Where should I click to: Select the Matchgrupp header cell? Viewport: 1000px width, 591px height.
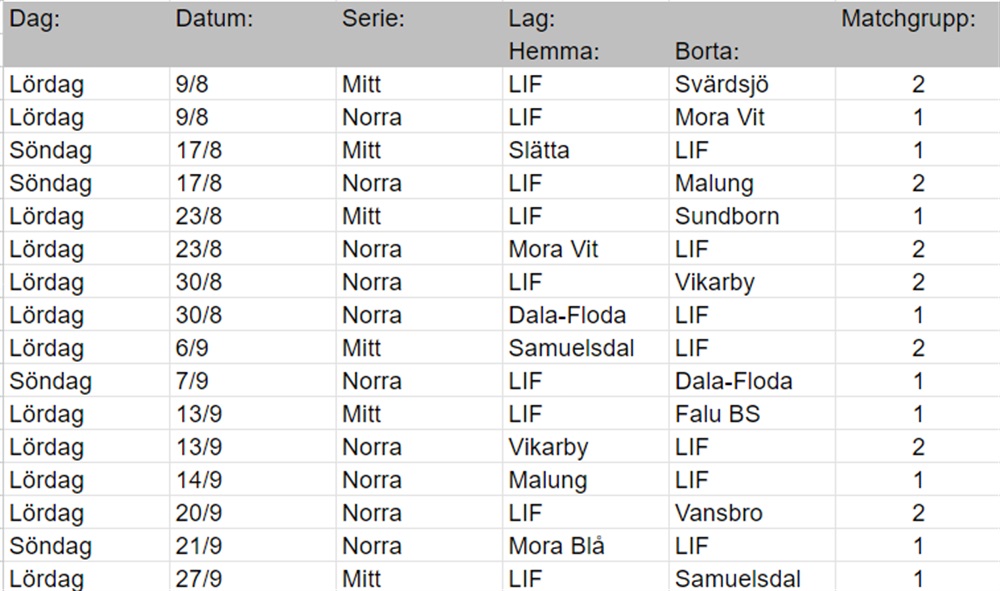coord(917,18)
